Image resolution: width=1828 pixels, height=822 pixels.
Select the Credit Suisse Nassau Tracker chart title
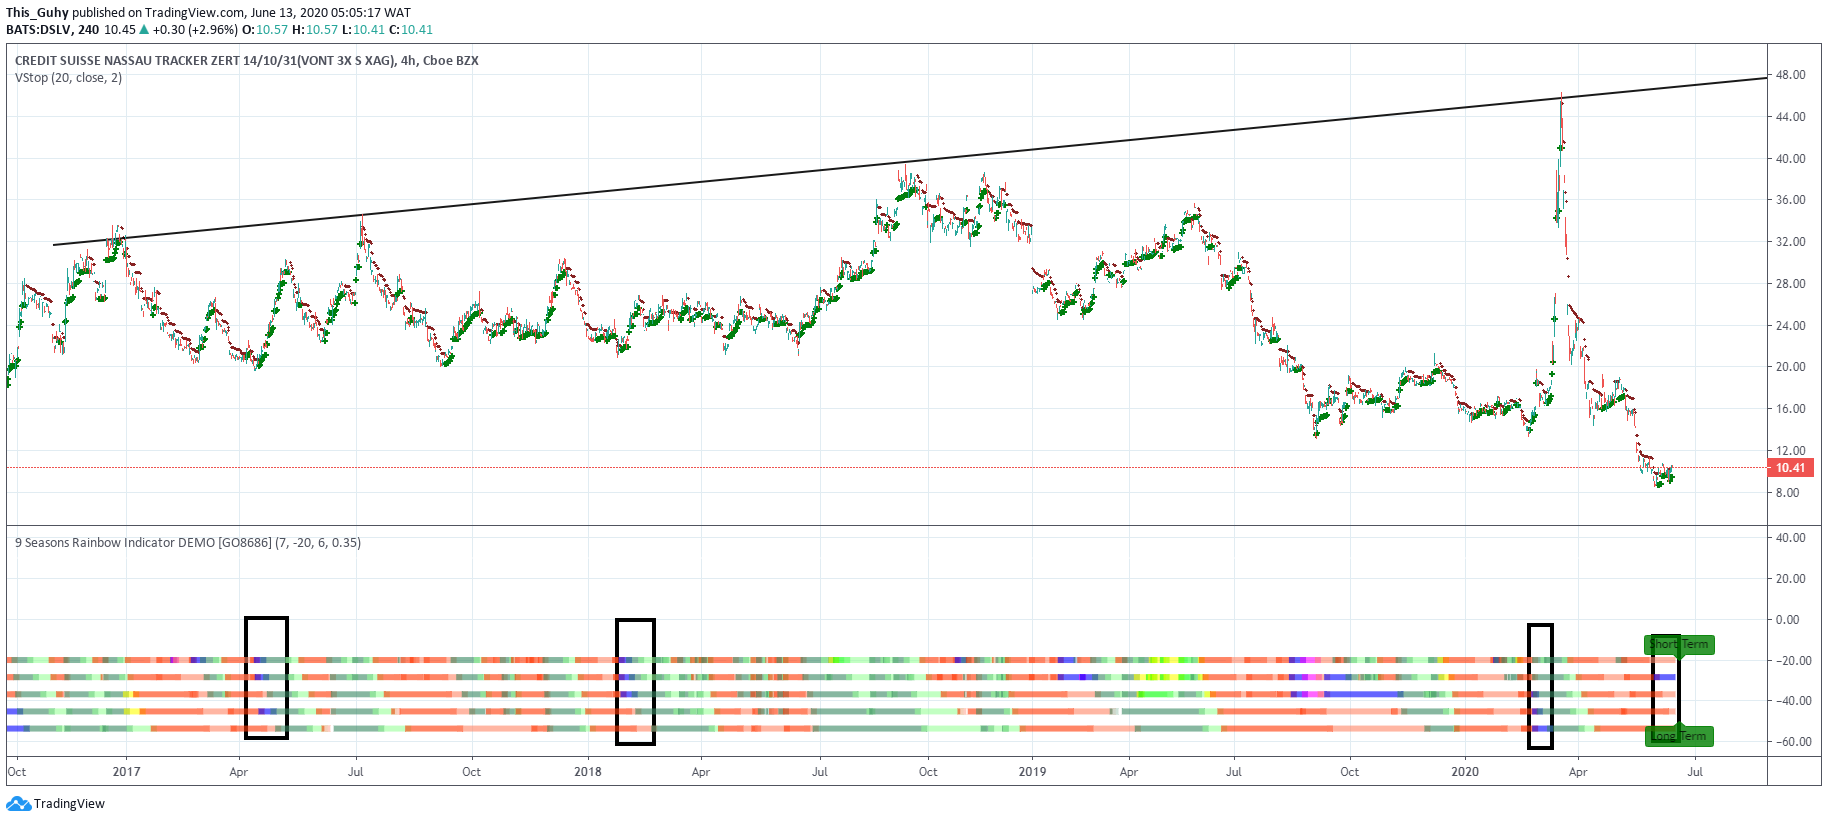[246, 61]
